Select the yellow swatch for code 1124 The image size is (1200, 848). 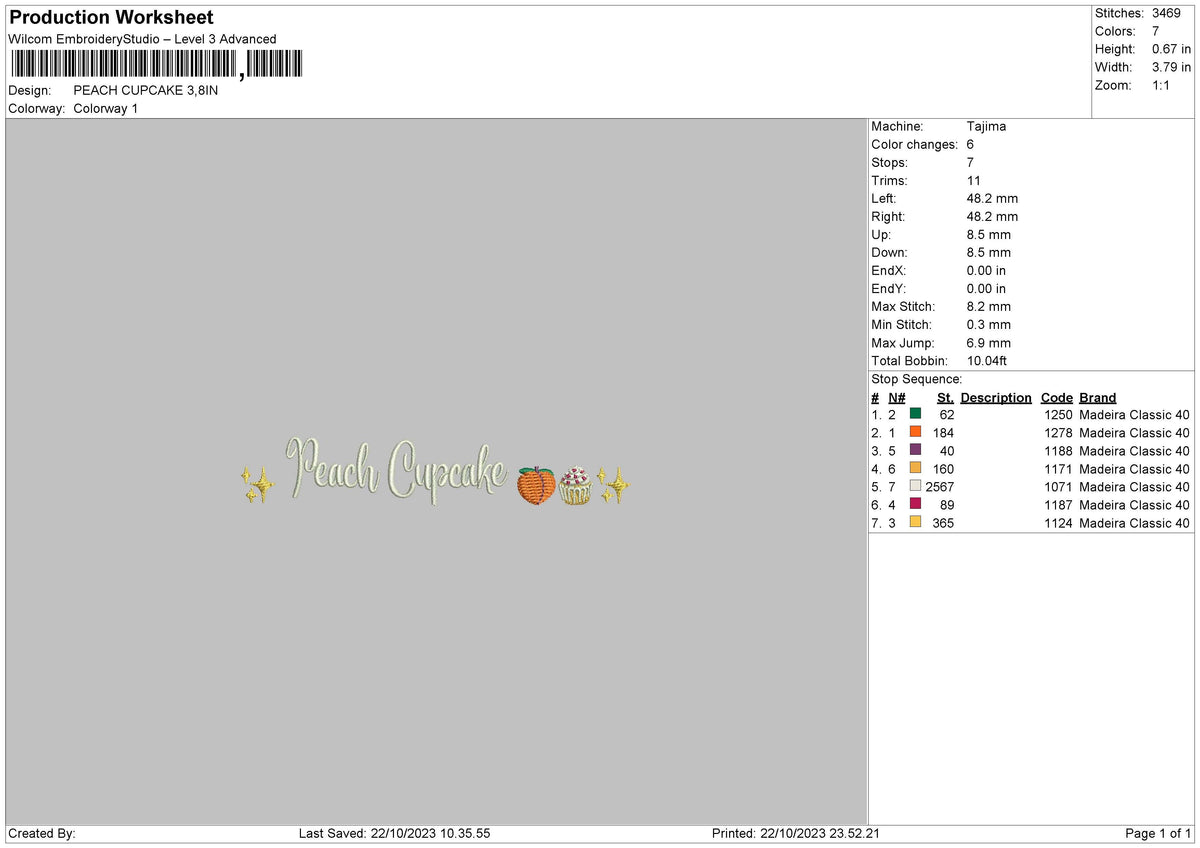point(915,522)
